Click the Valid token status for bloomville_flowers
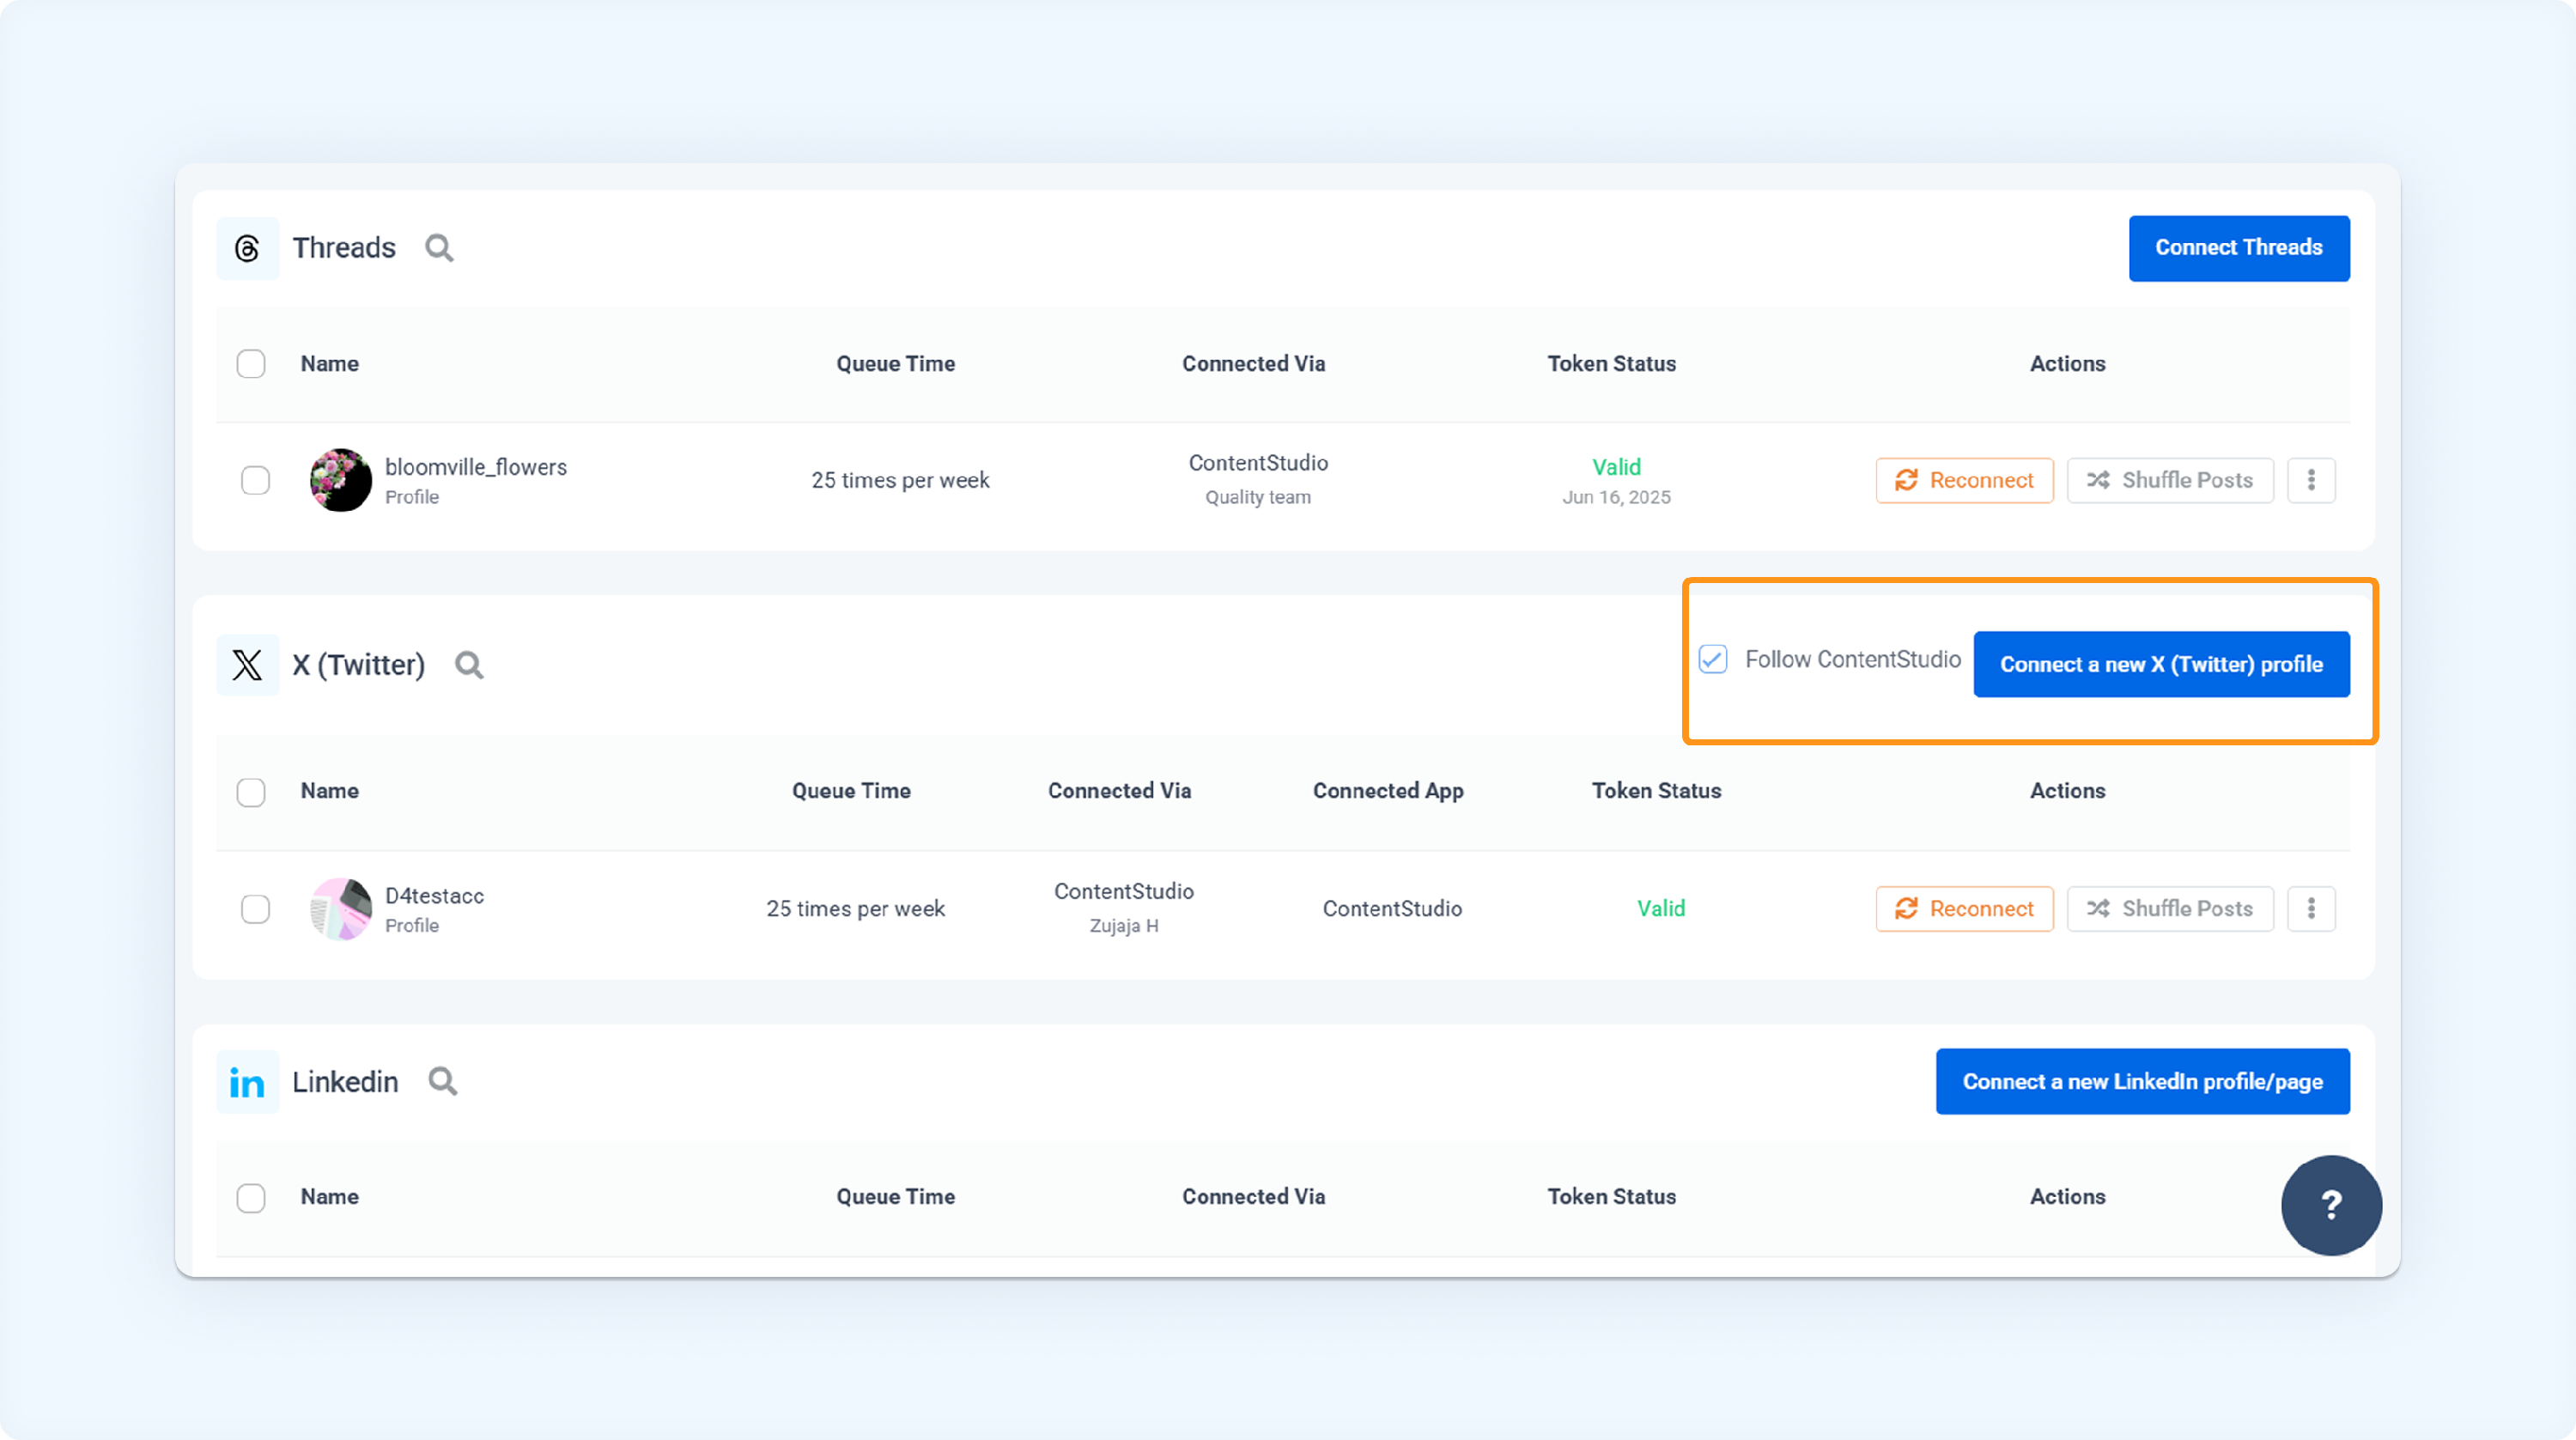The width and height of the screenshot is (2576, 1440). [x=1616, y=467]
